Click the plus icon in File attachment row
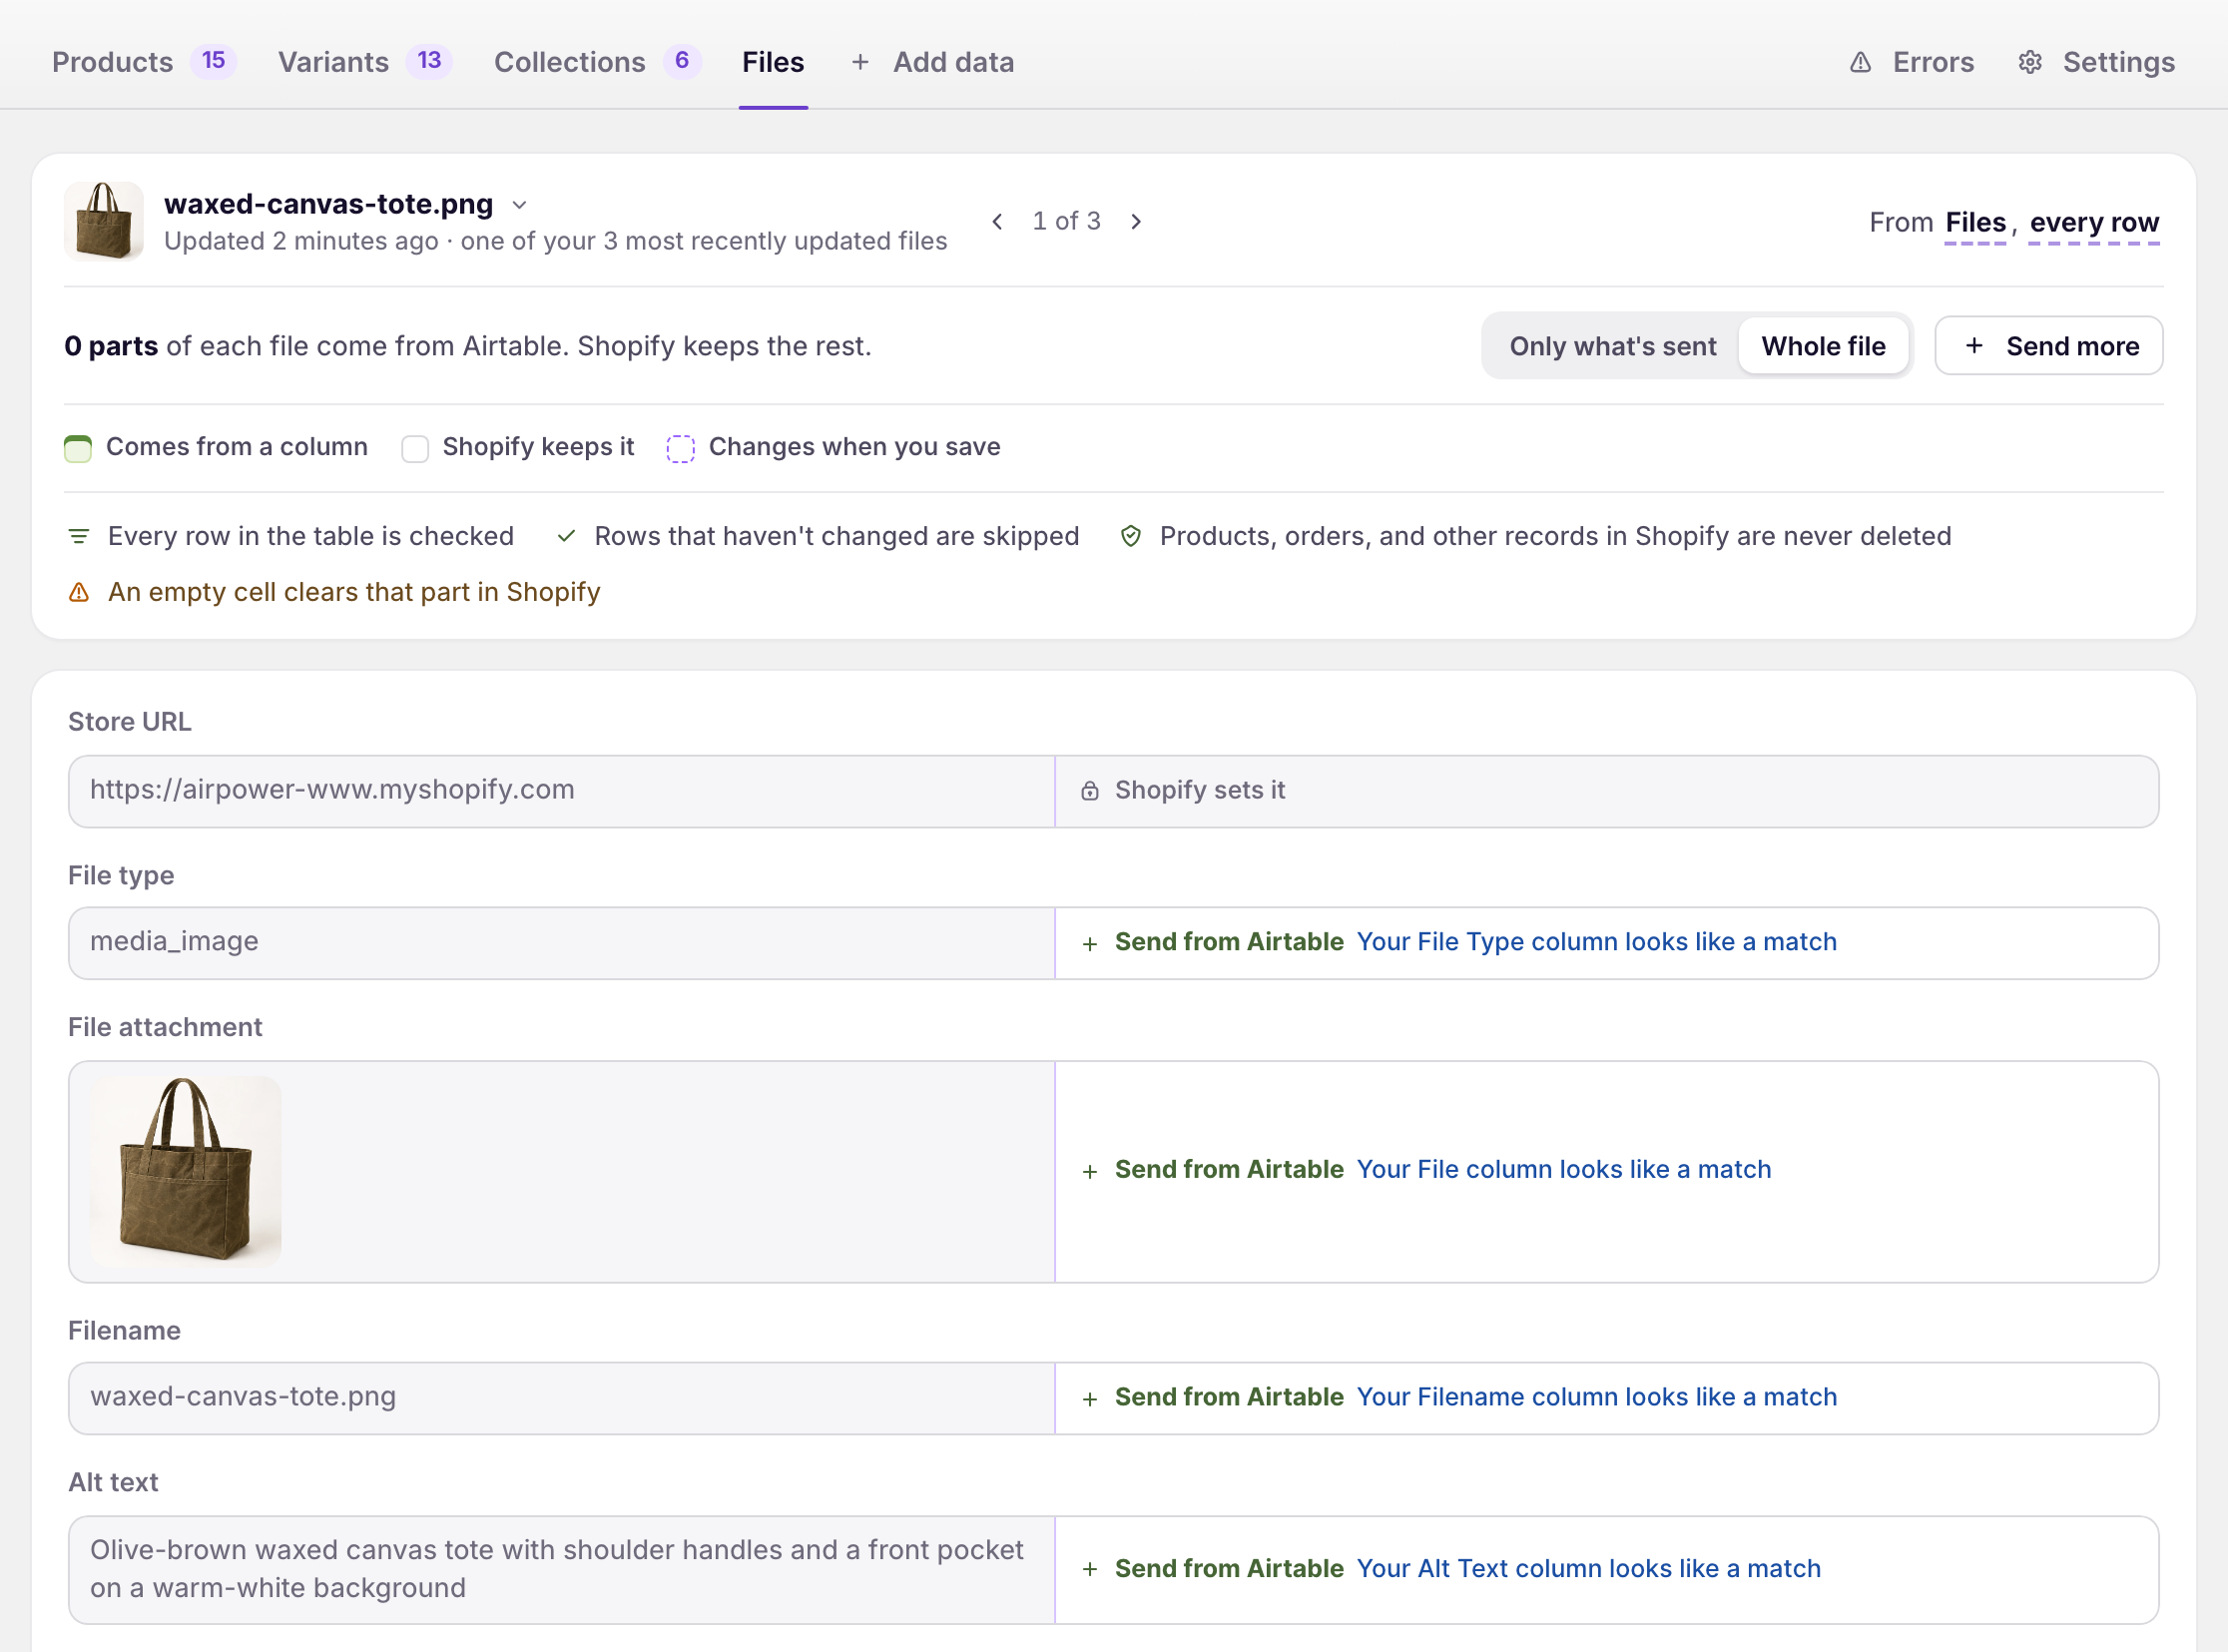Viewport: 2228px width, 1652px height. pos(1090,1172)
